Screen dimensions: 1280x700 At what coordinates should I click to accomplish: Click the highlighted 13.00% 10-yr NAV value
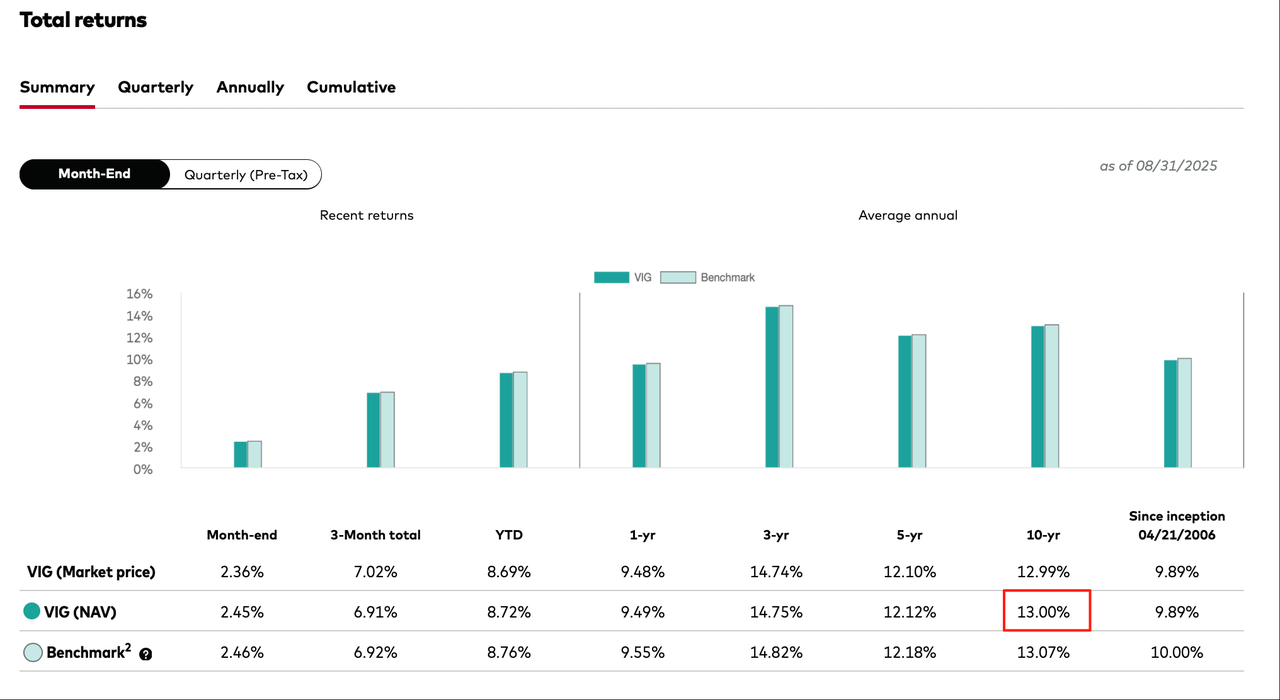(x=1046, y=612)
